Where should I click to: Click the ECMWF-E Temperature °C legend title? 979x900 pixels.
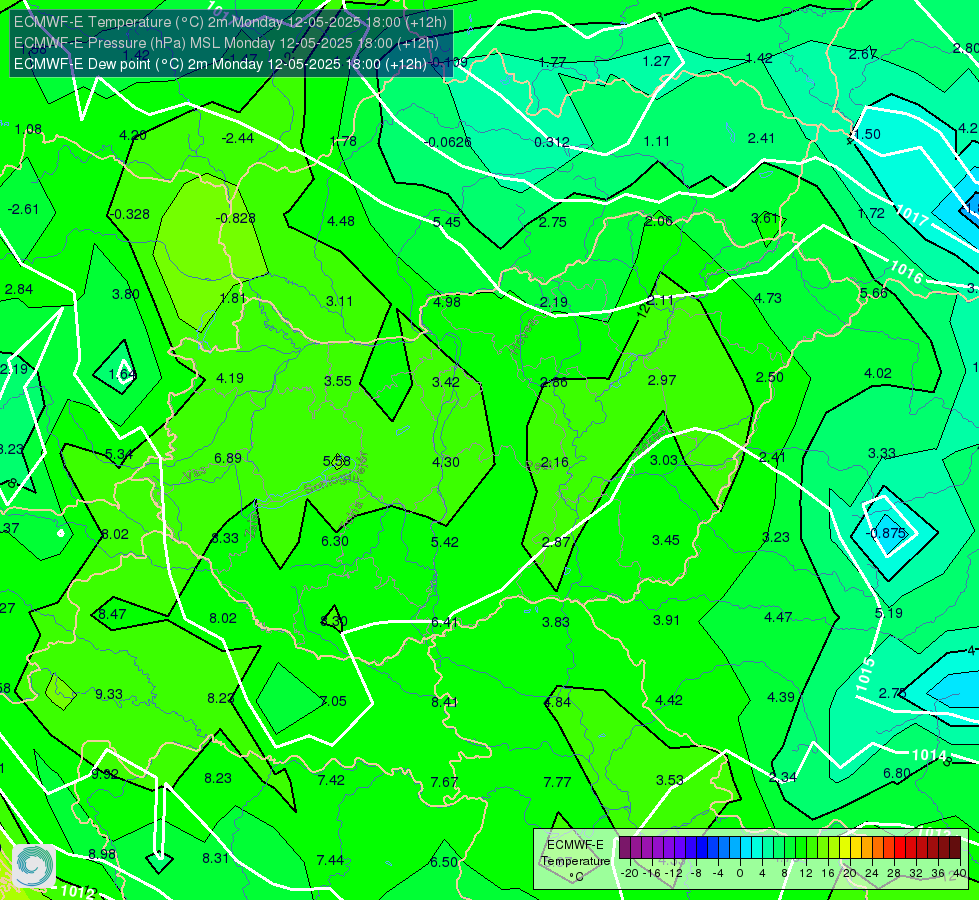[575, 861]
